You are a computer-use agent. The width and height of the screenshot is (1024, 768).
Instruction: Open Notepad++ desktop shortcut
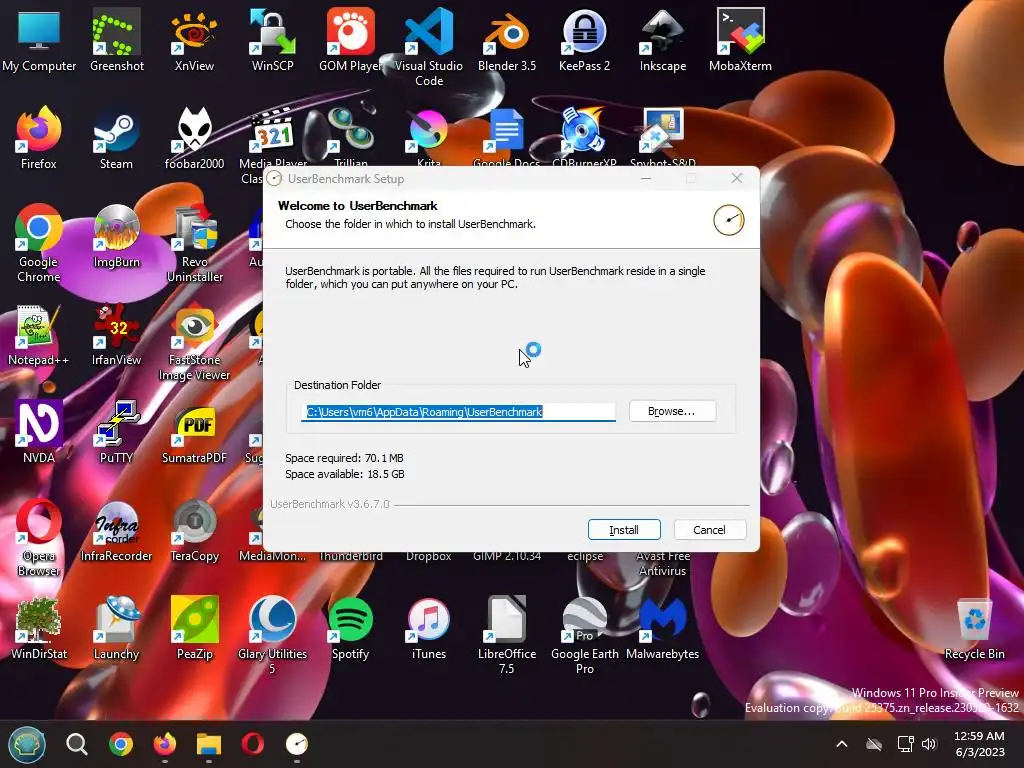click(x=39, y=334)
